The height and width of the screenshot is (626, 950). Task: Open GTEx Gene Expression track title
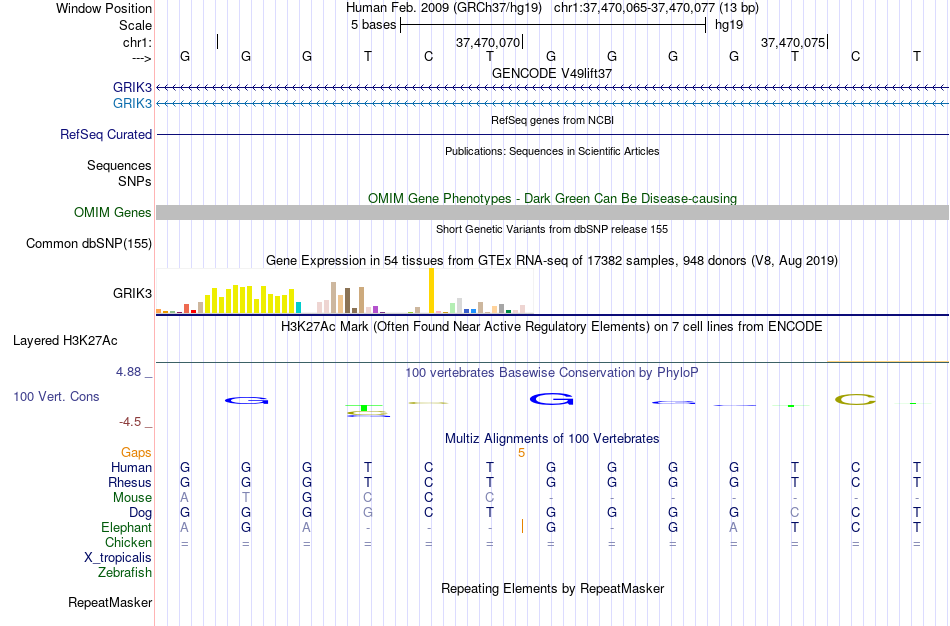(552, 261)
